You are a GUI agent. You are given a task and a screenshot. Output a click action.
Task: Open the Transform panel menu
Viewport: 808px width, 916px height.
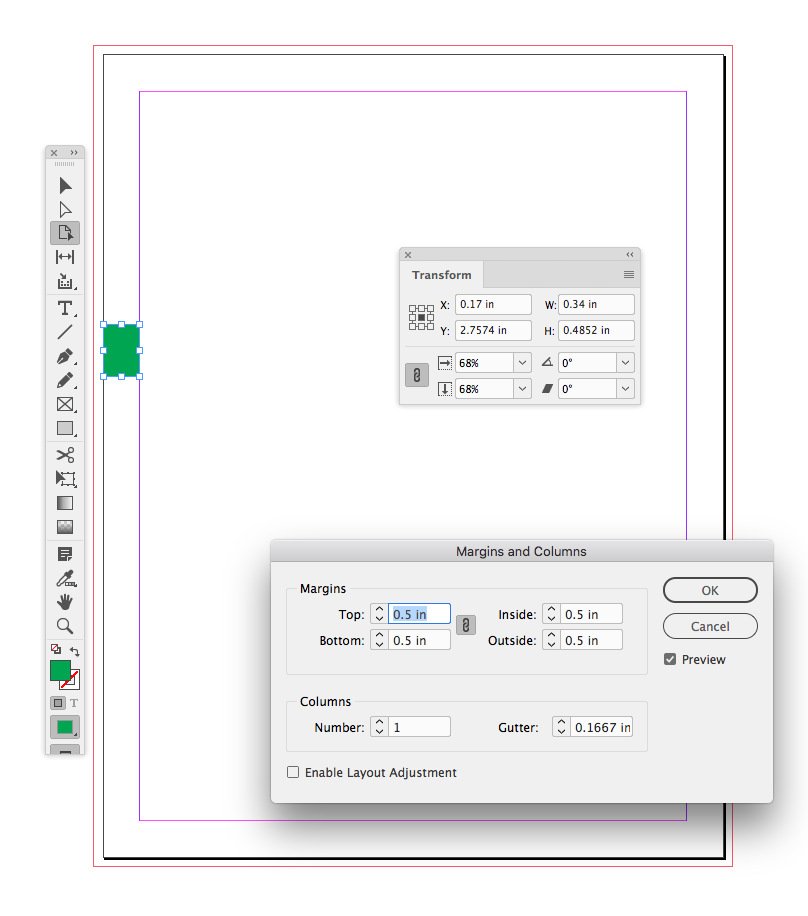pyautogui.click(x=629, y=274)
